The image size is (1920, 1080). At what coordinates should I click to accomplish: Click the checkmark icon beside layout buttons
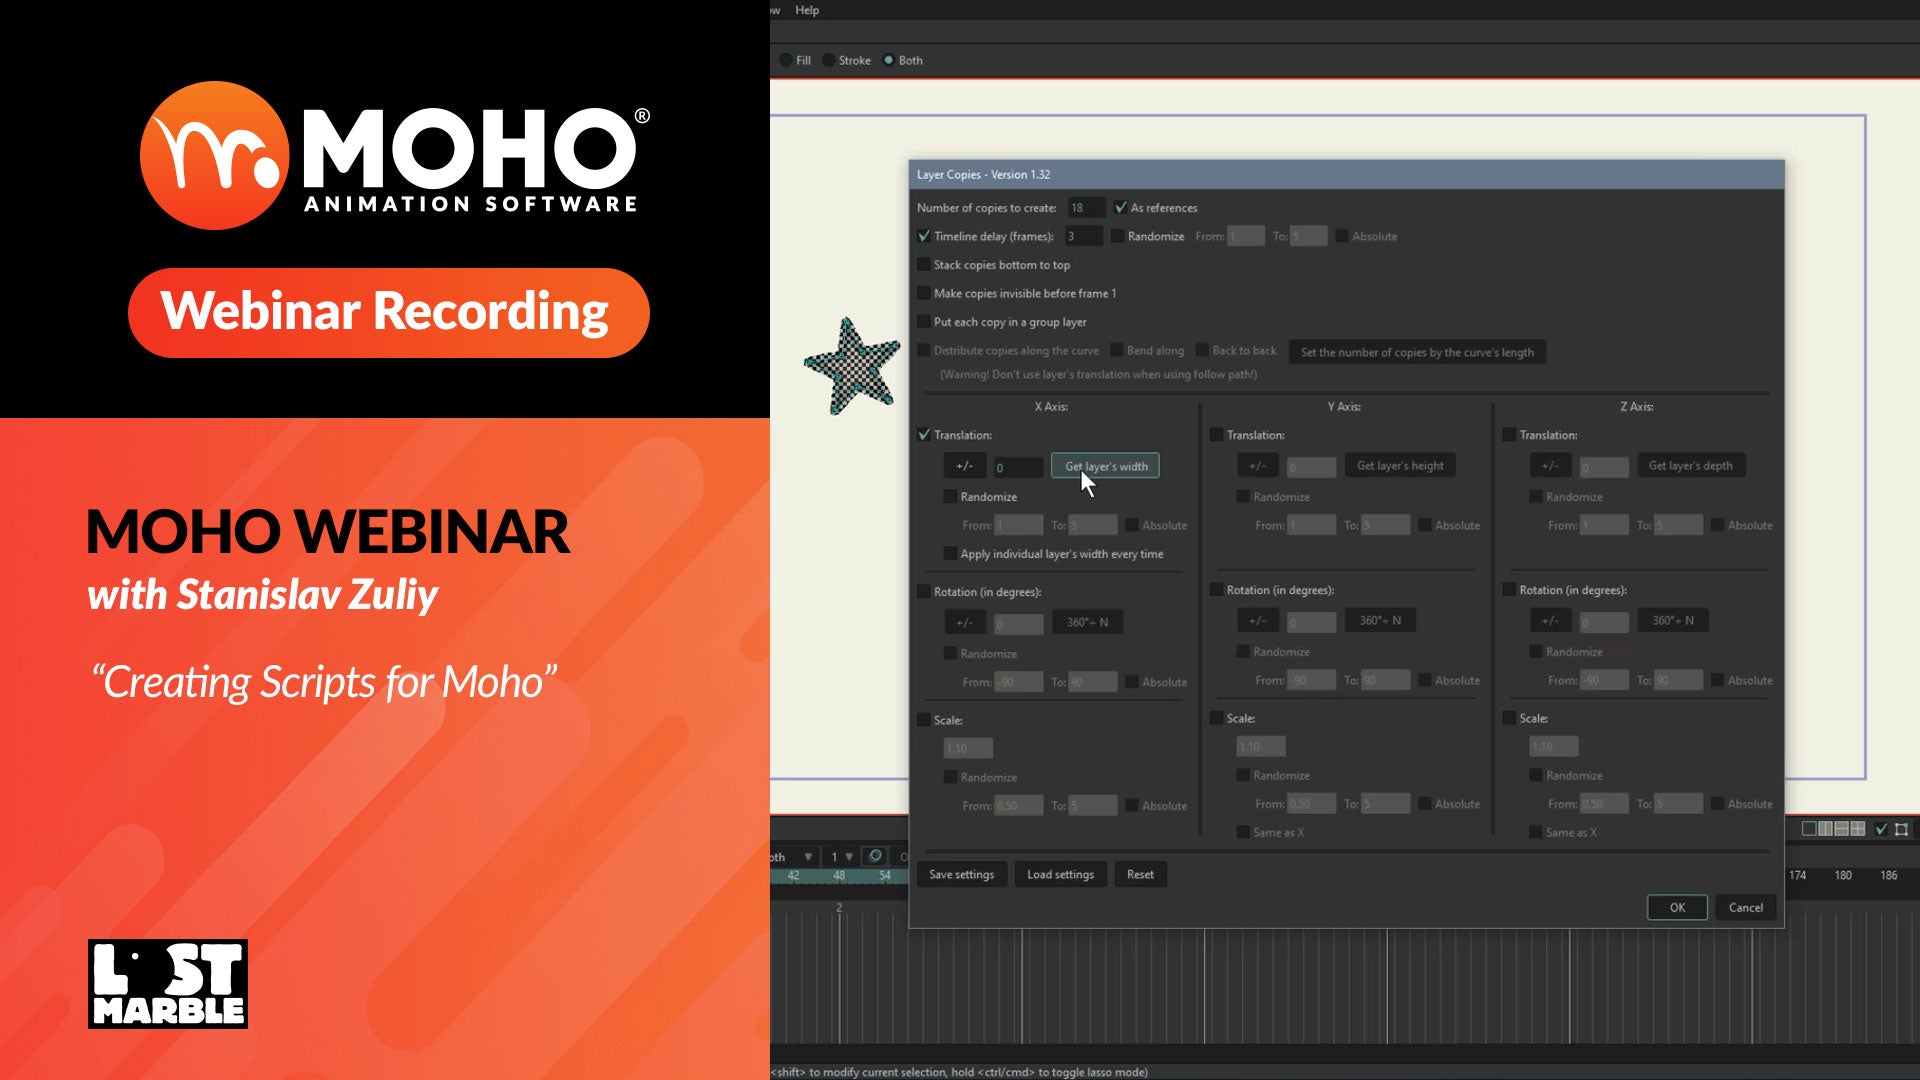pos(1881,829)
